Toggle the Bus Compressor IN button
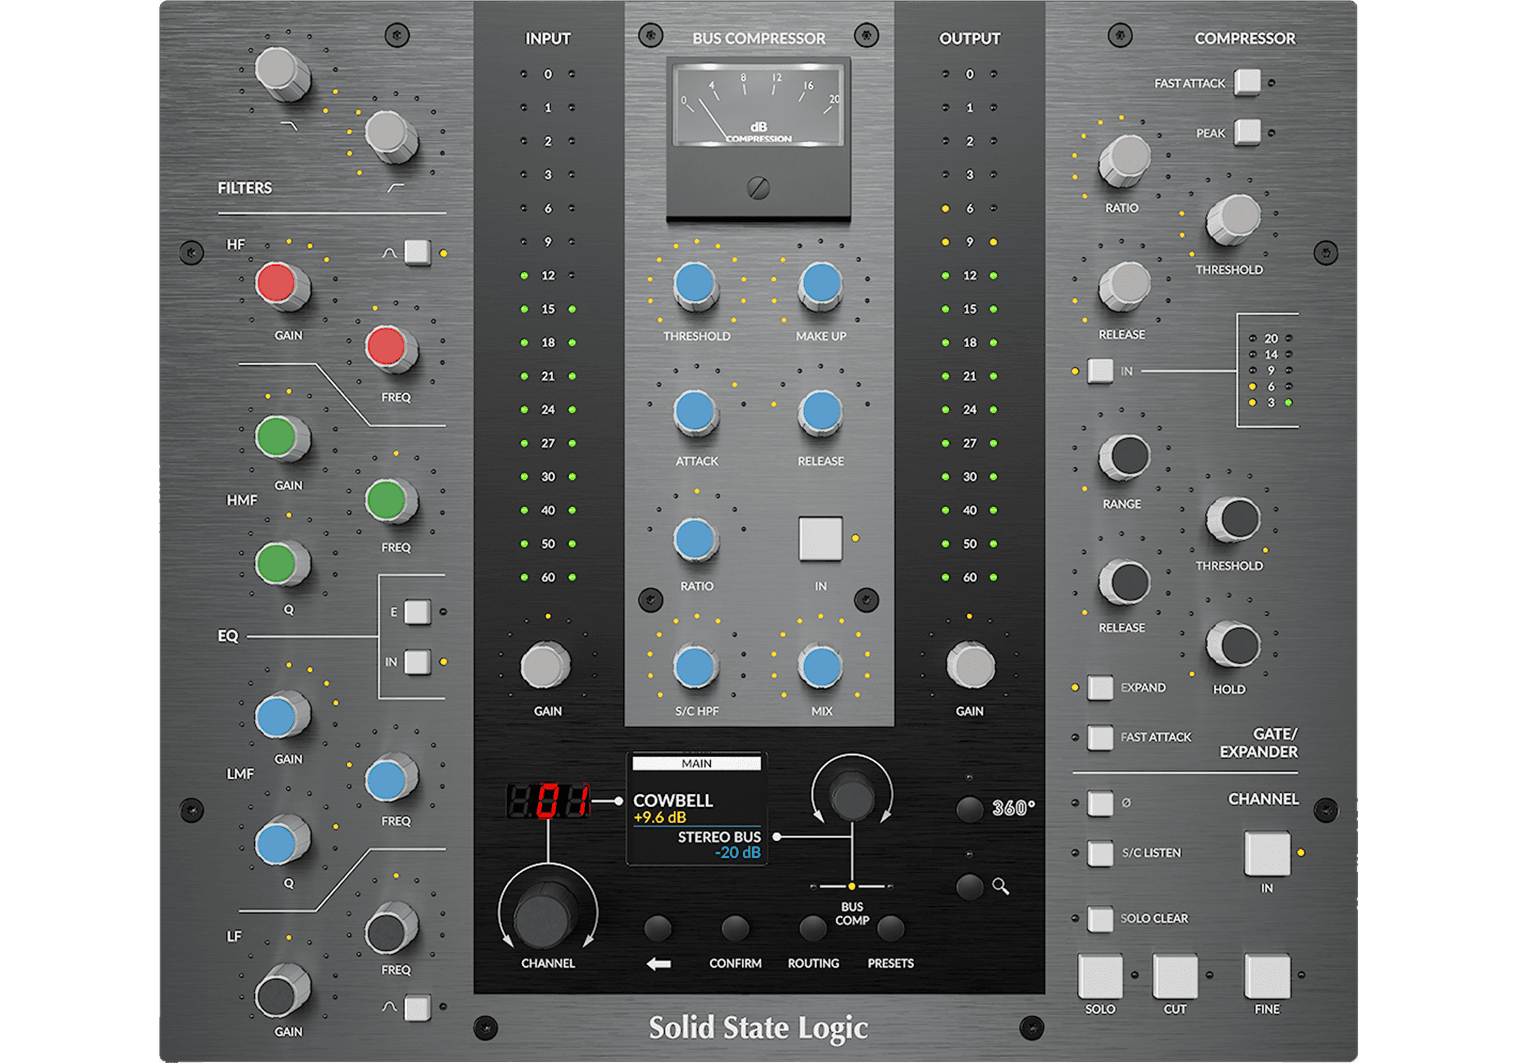This screenshot has height=1063, width=1519. coord(820,539)
